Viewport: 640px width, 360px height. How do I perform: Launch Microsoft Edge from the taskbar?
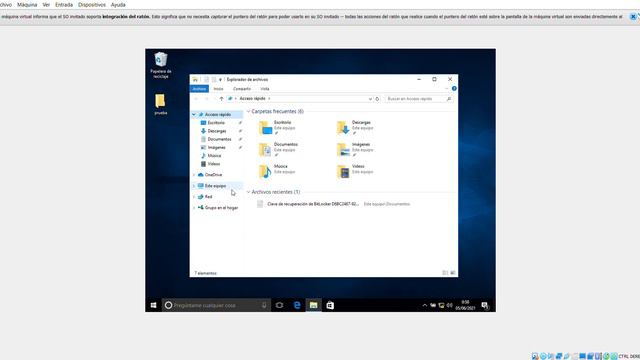[297, 305]
